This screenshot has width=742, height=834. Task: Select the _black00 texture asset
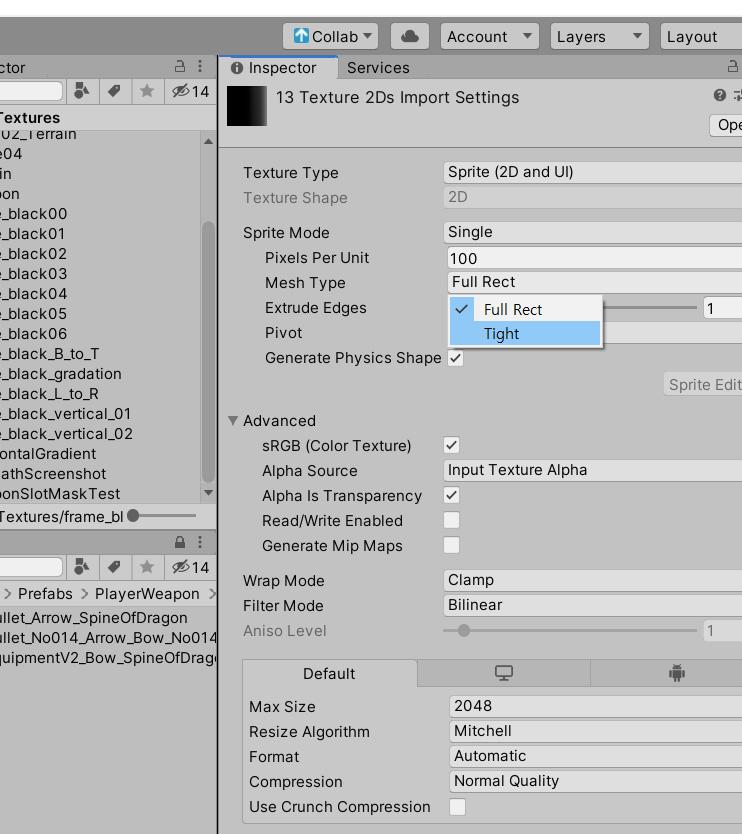coord(34,214)
